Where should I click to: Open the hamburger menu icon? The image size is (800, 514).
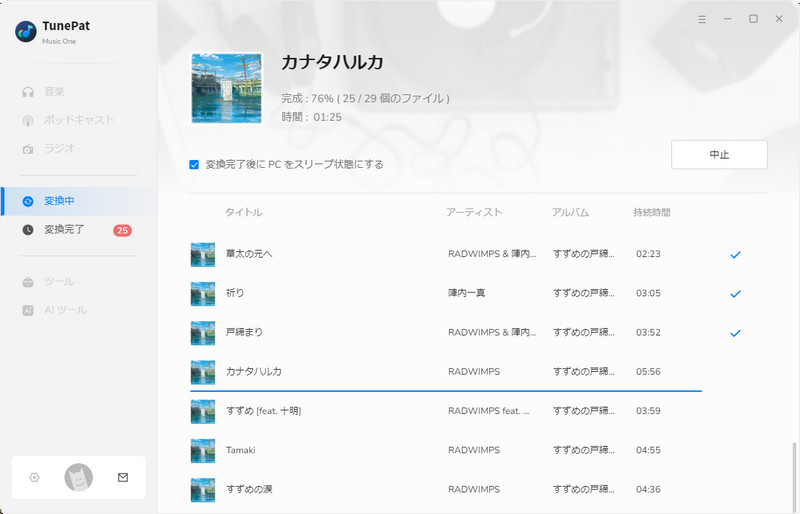(x=702, y=19)
